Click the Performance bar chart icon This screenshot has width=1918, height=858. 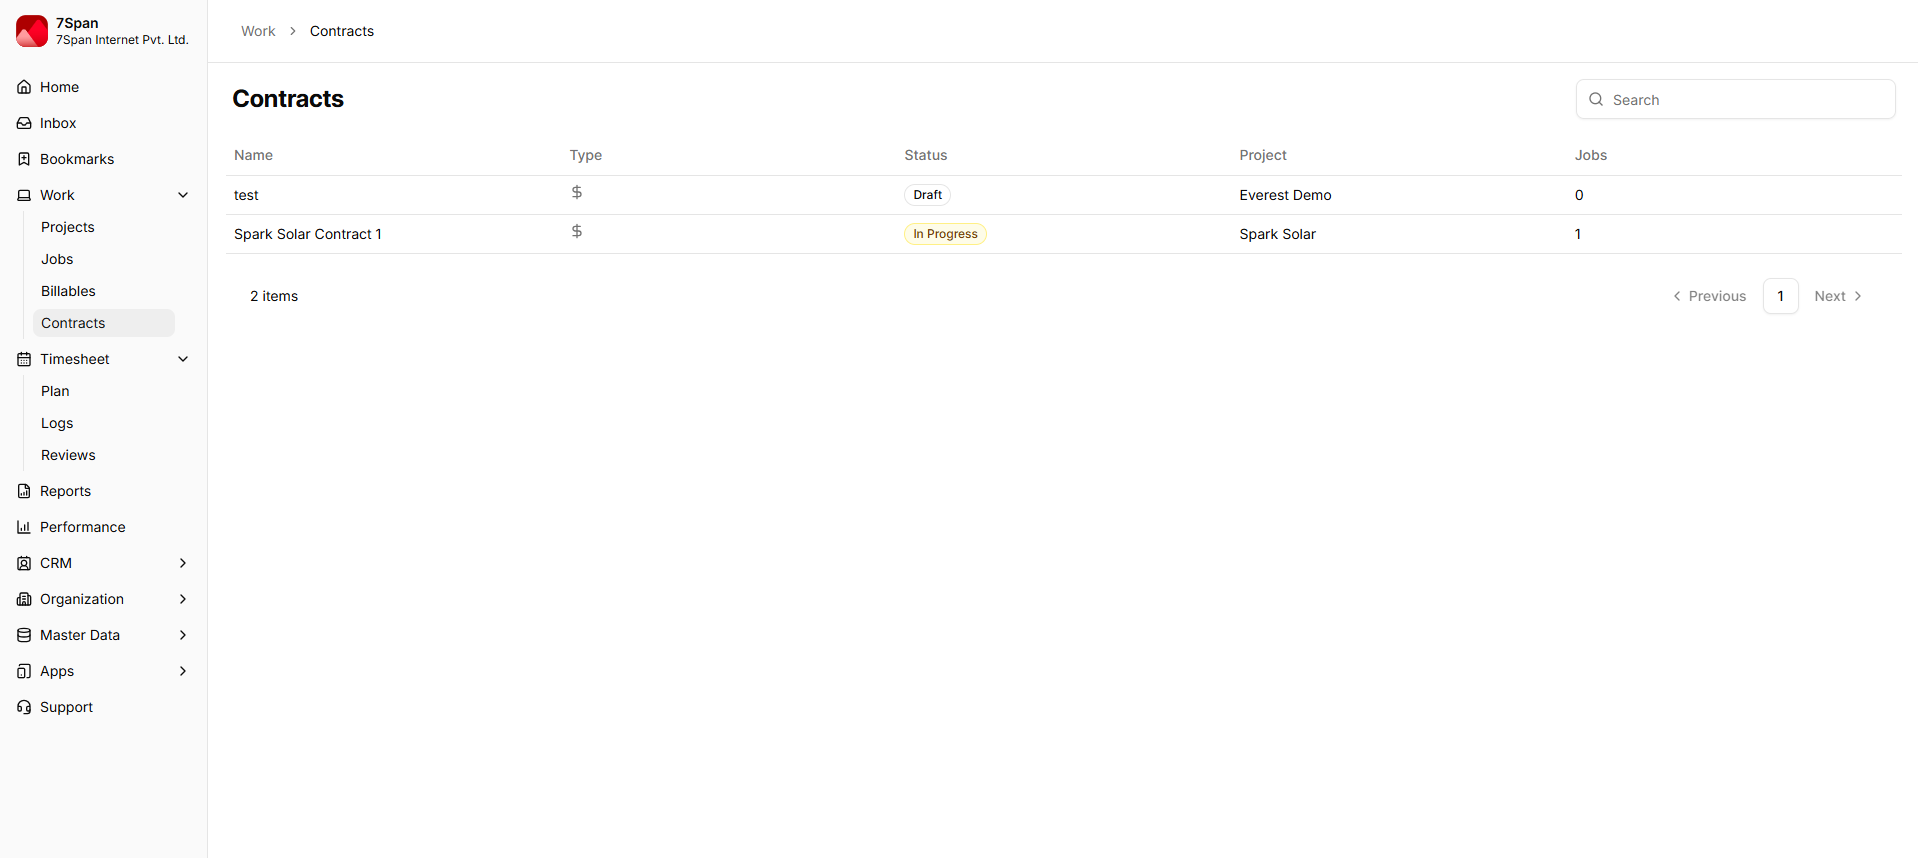[24, 527]
